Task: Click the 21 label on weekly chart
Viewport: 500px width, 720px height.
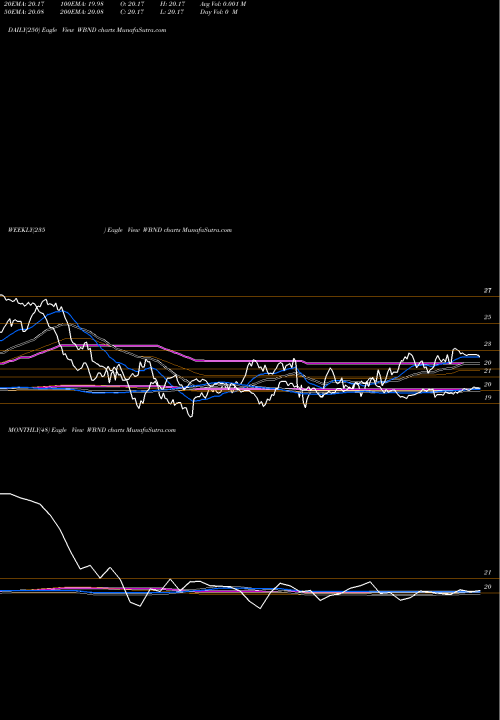Action: coord(487,371)
